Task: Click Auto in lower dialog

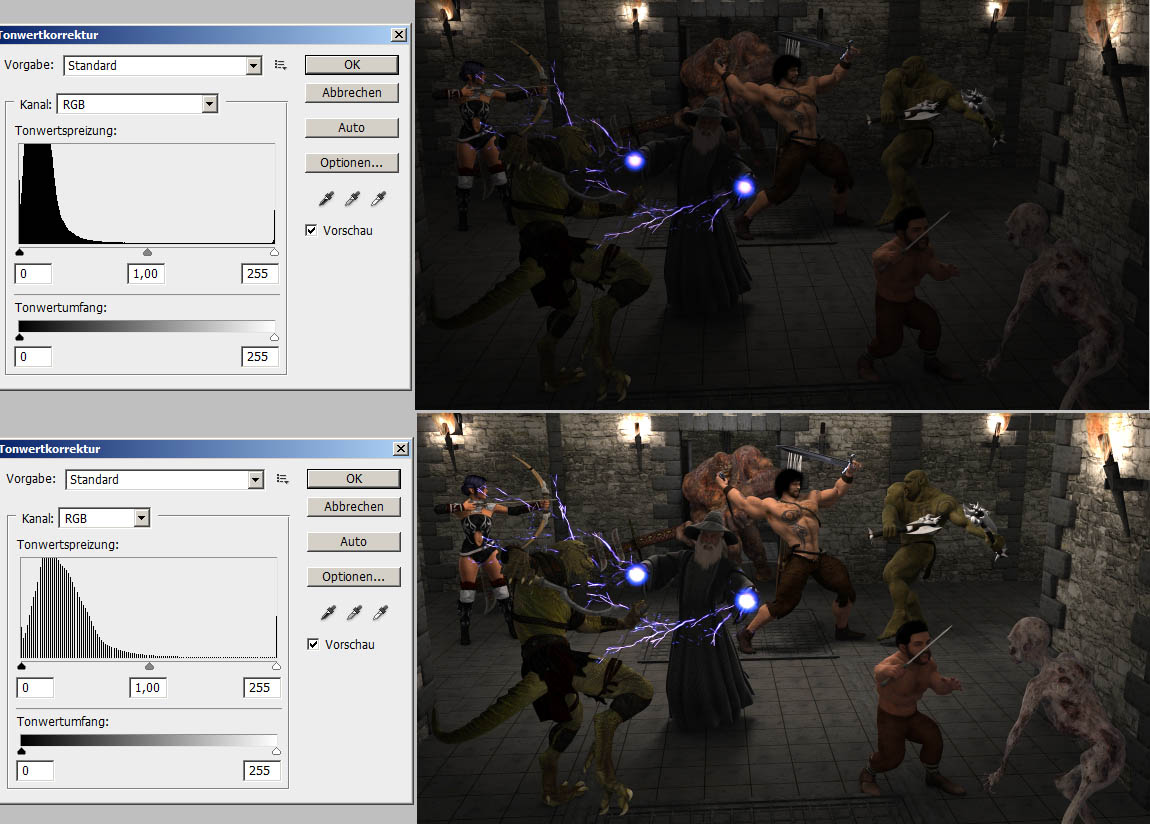Action: click(354, 542)
